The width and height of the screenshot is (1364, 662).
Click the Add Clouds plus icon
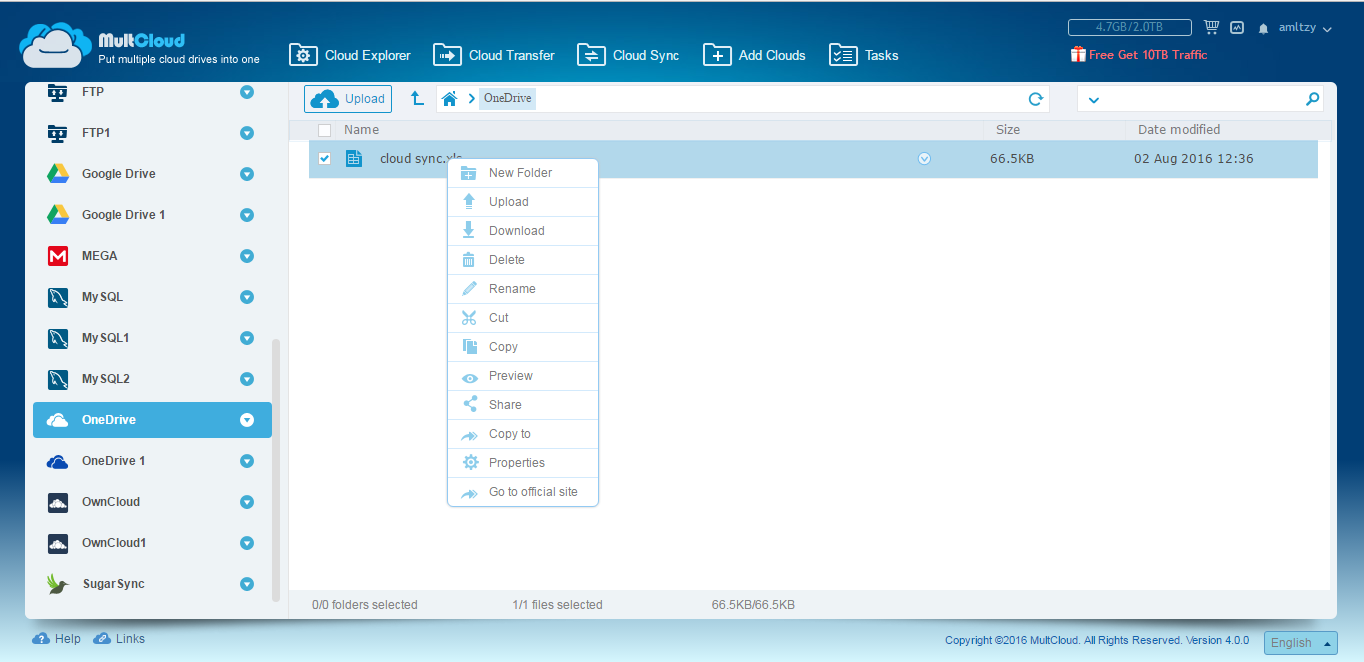pos(717,55)
